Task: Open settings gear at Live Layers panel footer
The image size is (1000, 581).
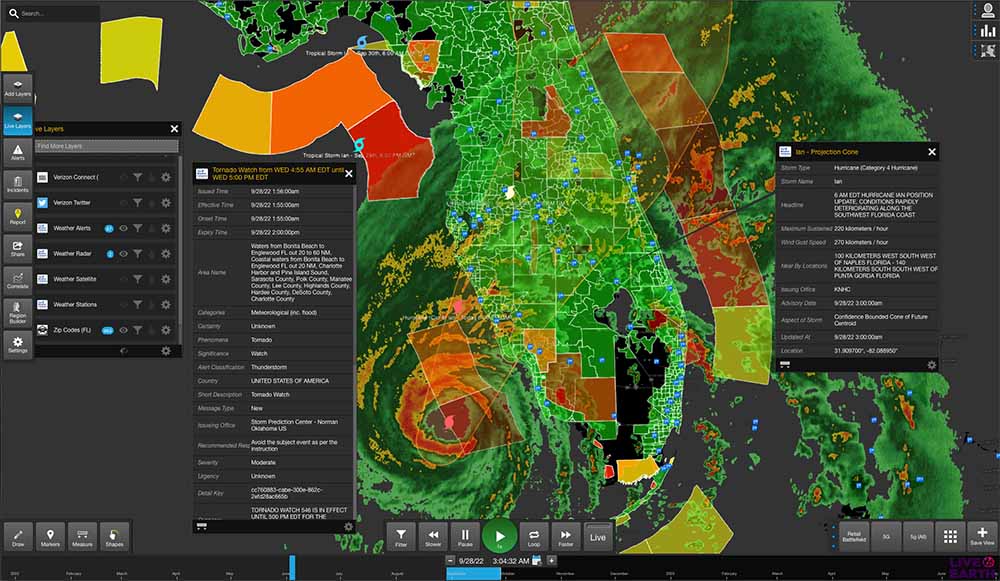Action: 166,351
